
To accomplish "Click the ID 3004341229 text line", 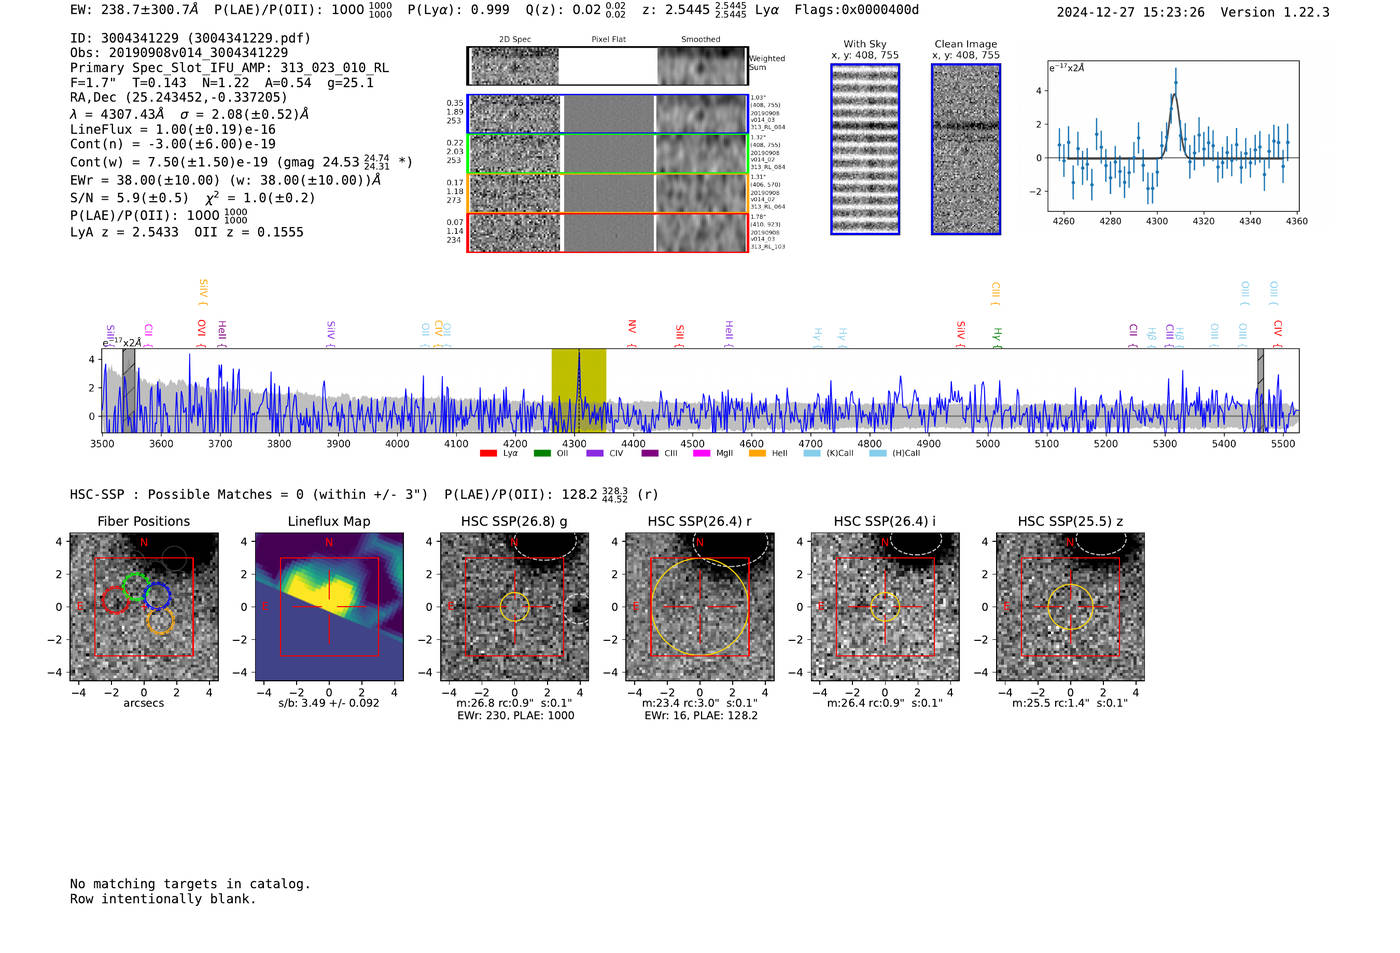I will pyautogui.click(x=190, y=38).
